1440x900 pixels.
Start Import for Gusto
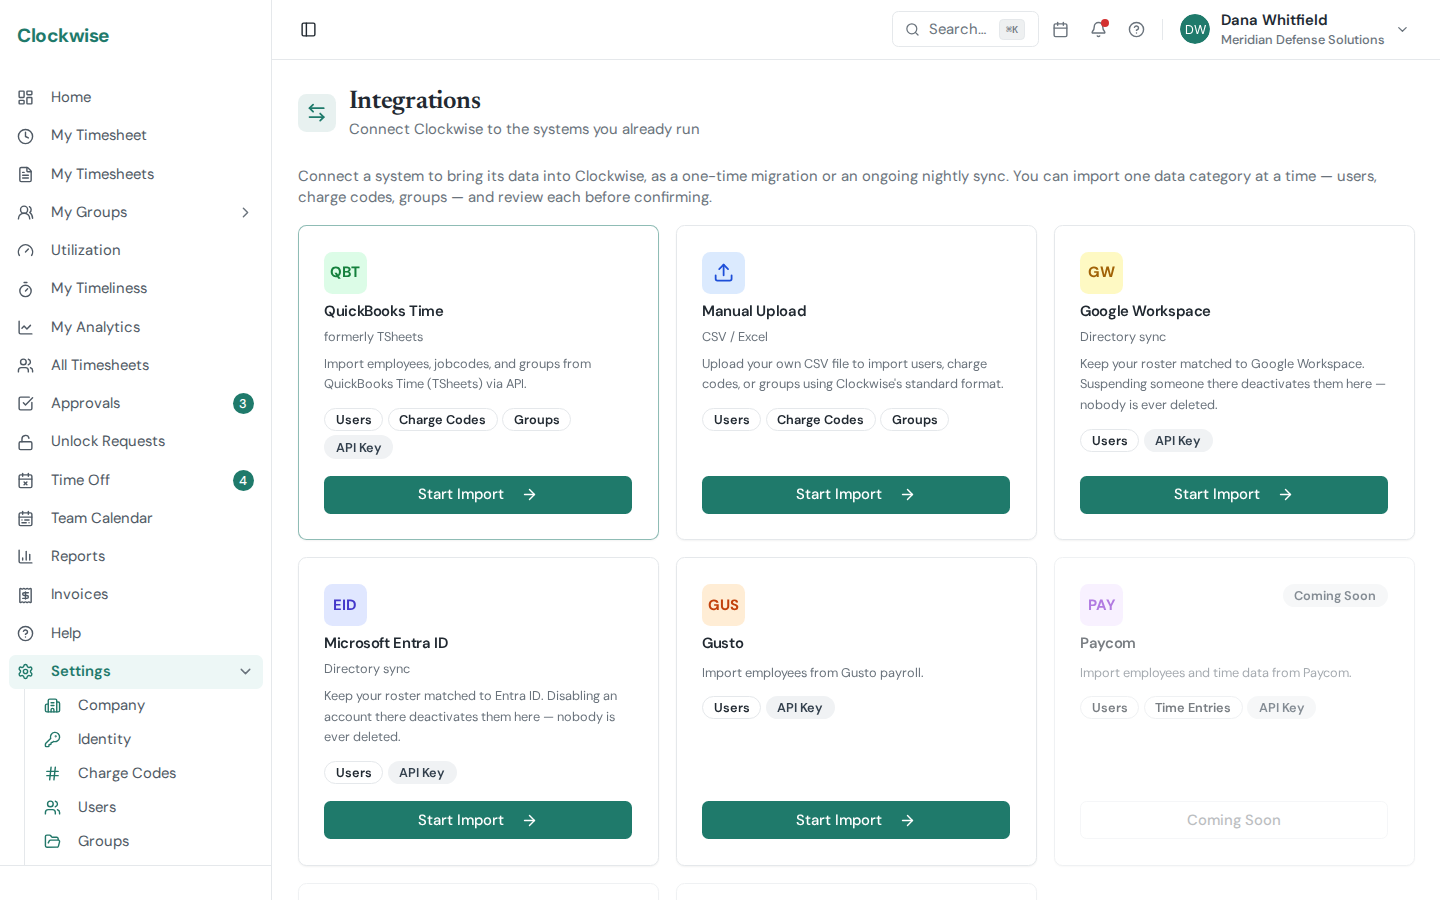point(856,820)
